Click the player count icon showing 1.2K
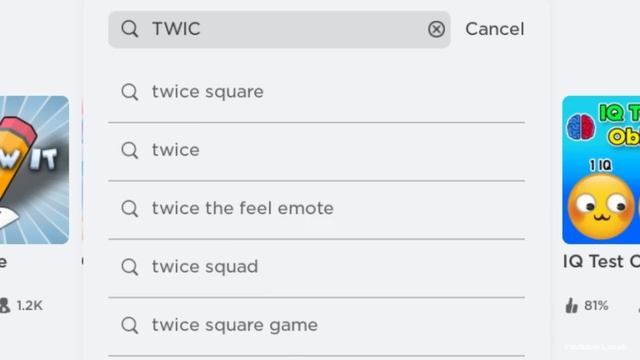 pyautogui.click(x=4, y=305)
